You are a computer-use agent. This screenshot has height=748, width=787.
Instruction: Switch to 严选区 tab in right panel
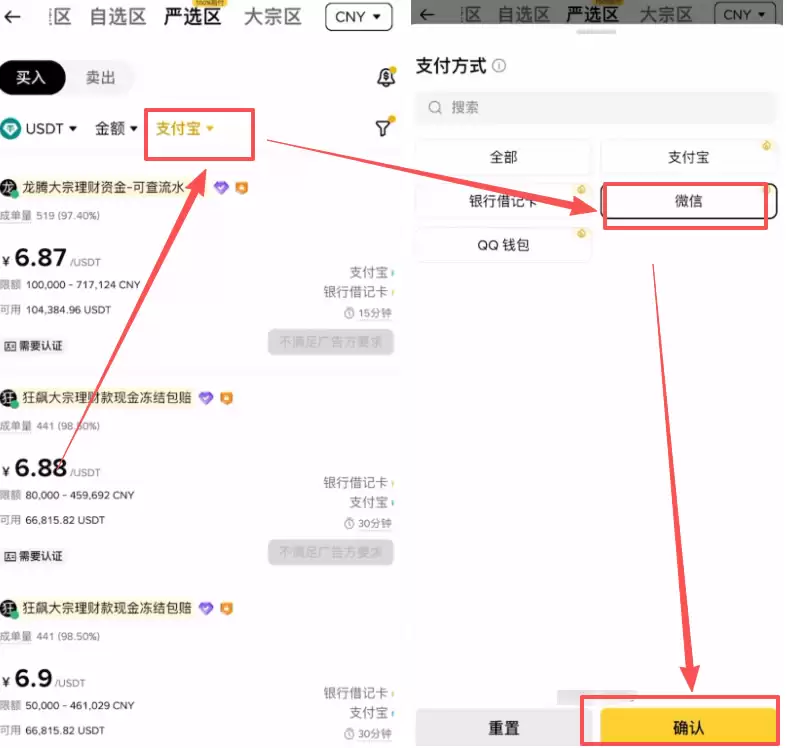(x=592, y=15)
